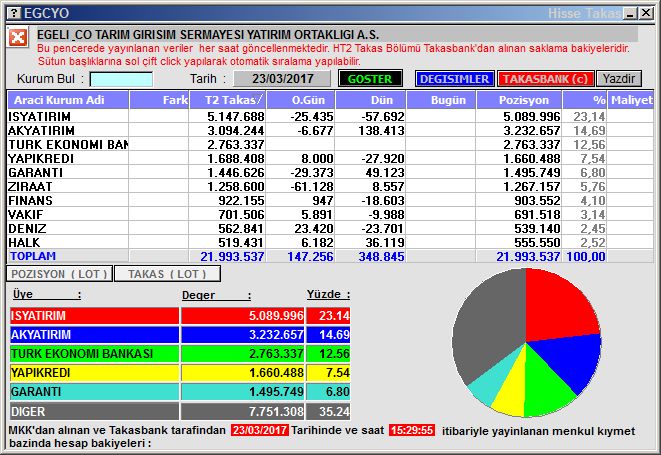Click the red slice of the pie chart
The width and height of the screenshot is (661, 455).
556,308
